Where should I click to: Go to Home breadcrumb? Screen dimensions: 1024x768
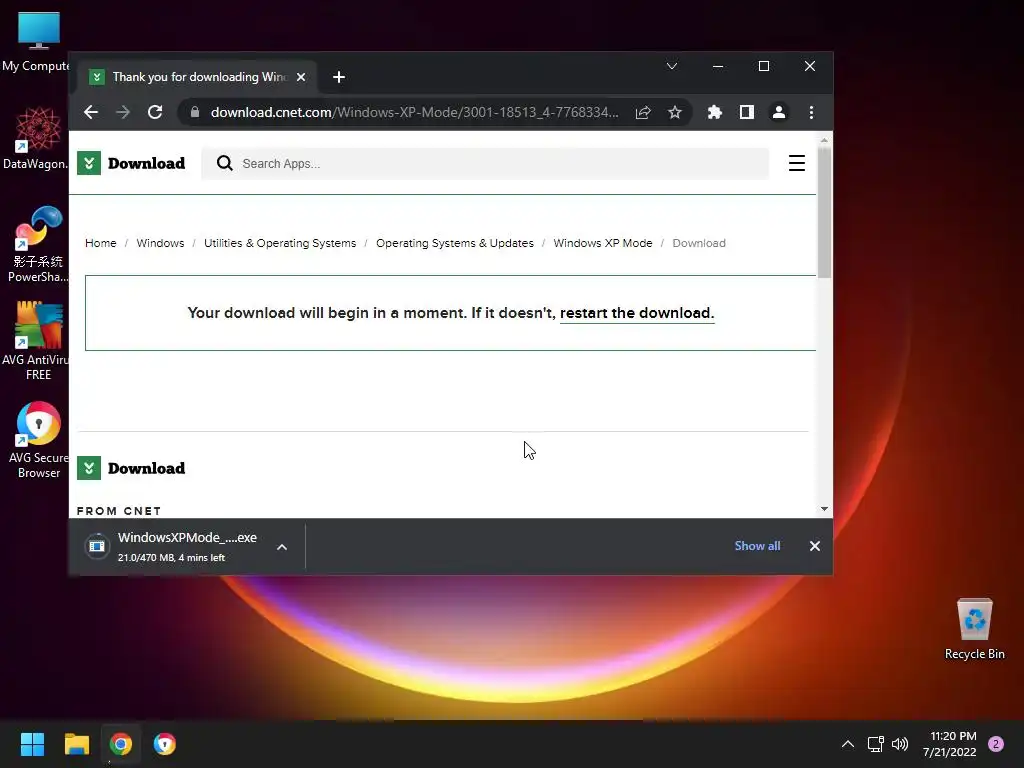(101, 243)
